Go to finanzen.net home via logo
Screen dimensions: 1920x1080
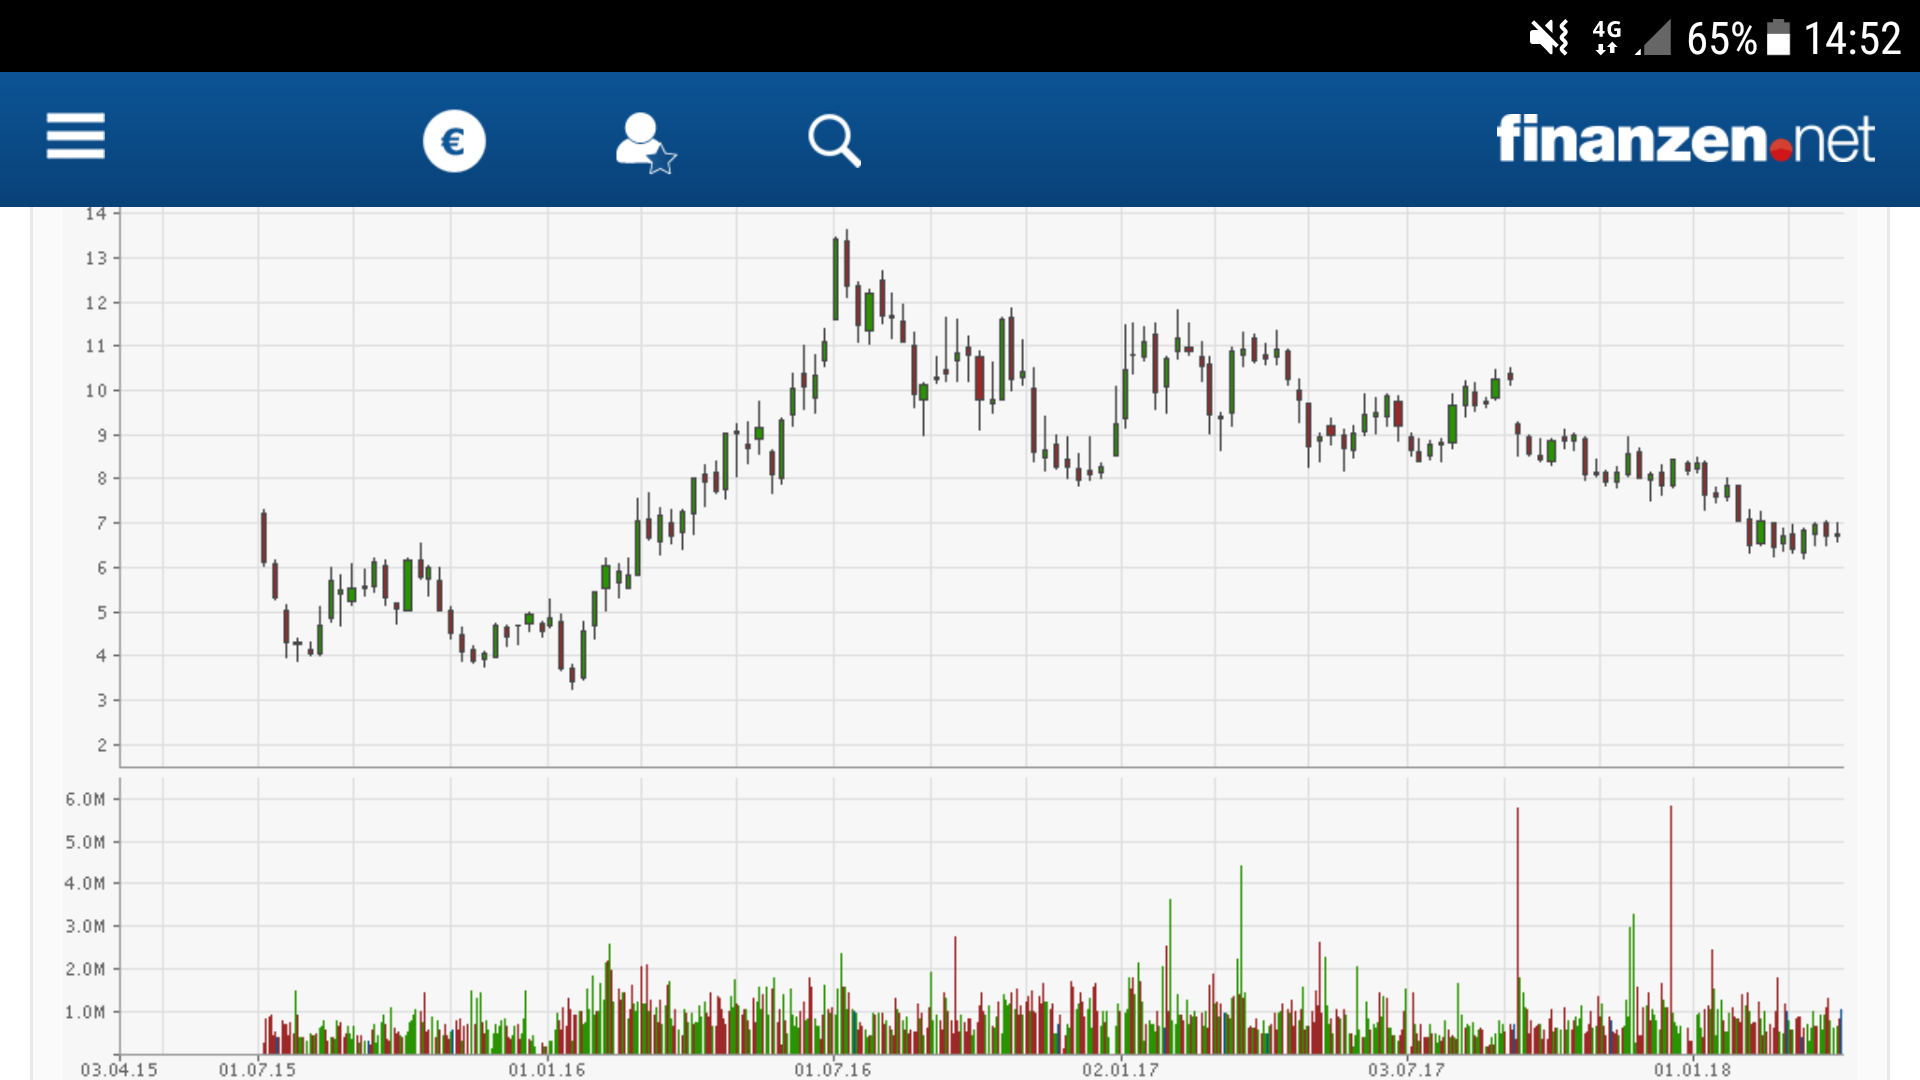1685,139
